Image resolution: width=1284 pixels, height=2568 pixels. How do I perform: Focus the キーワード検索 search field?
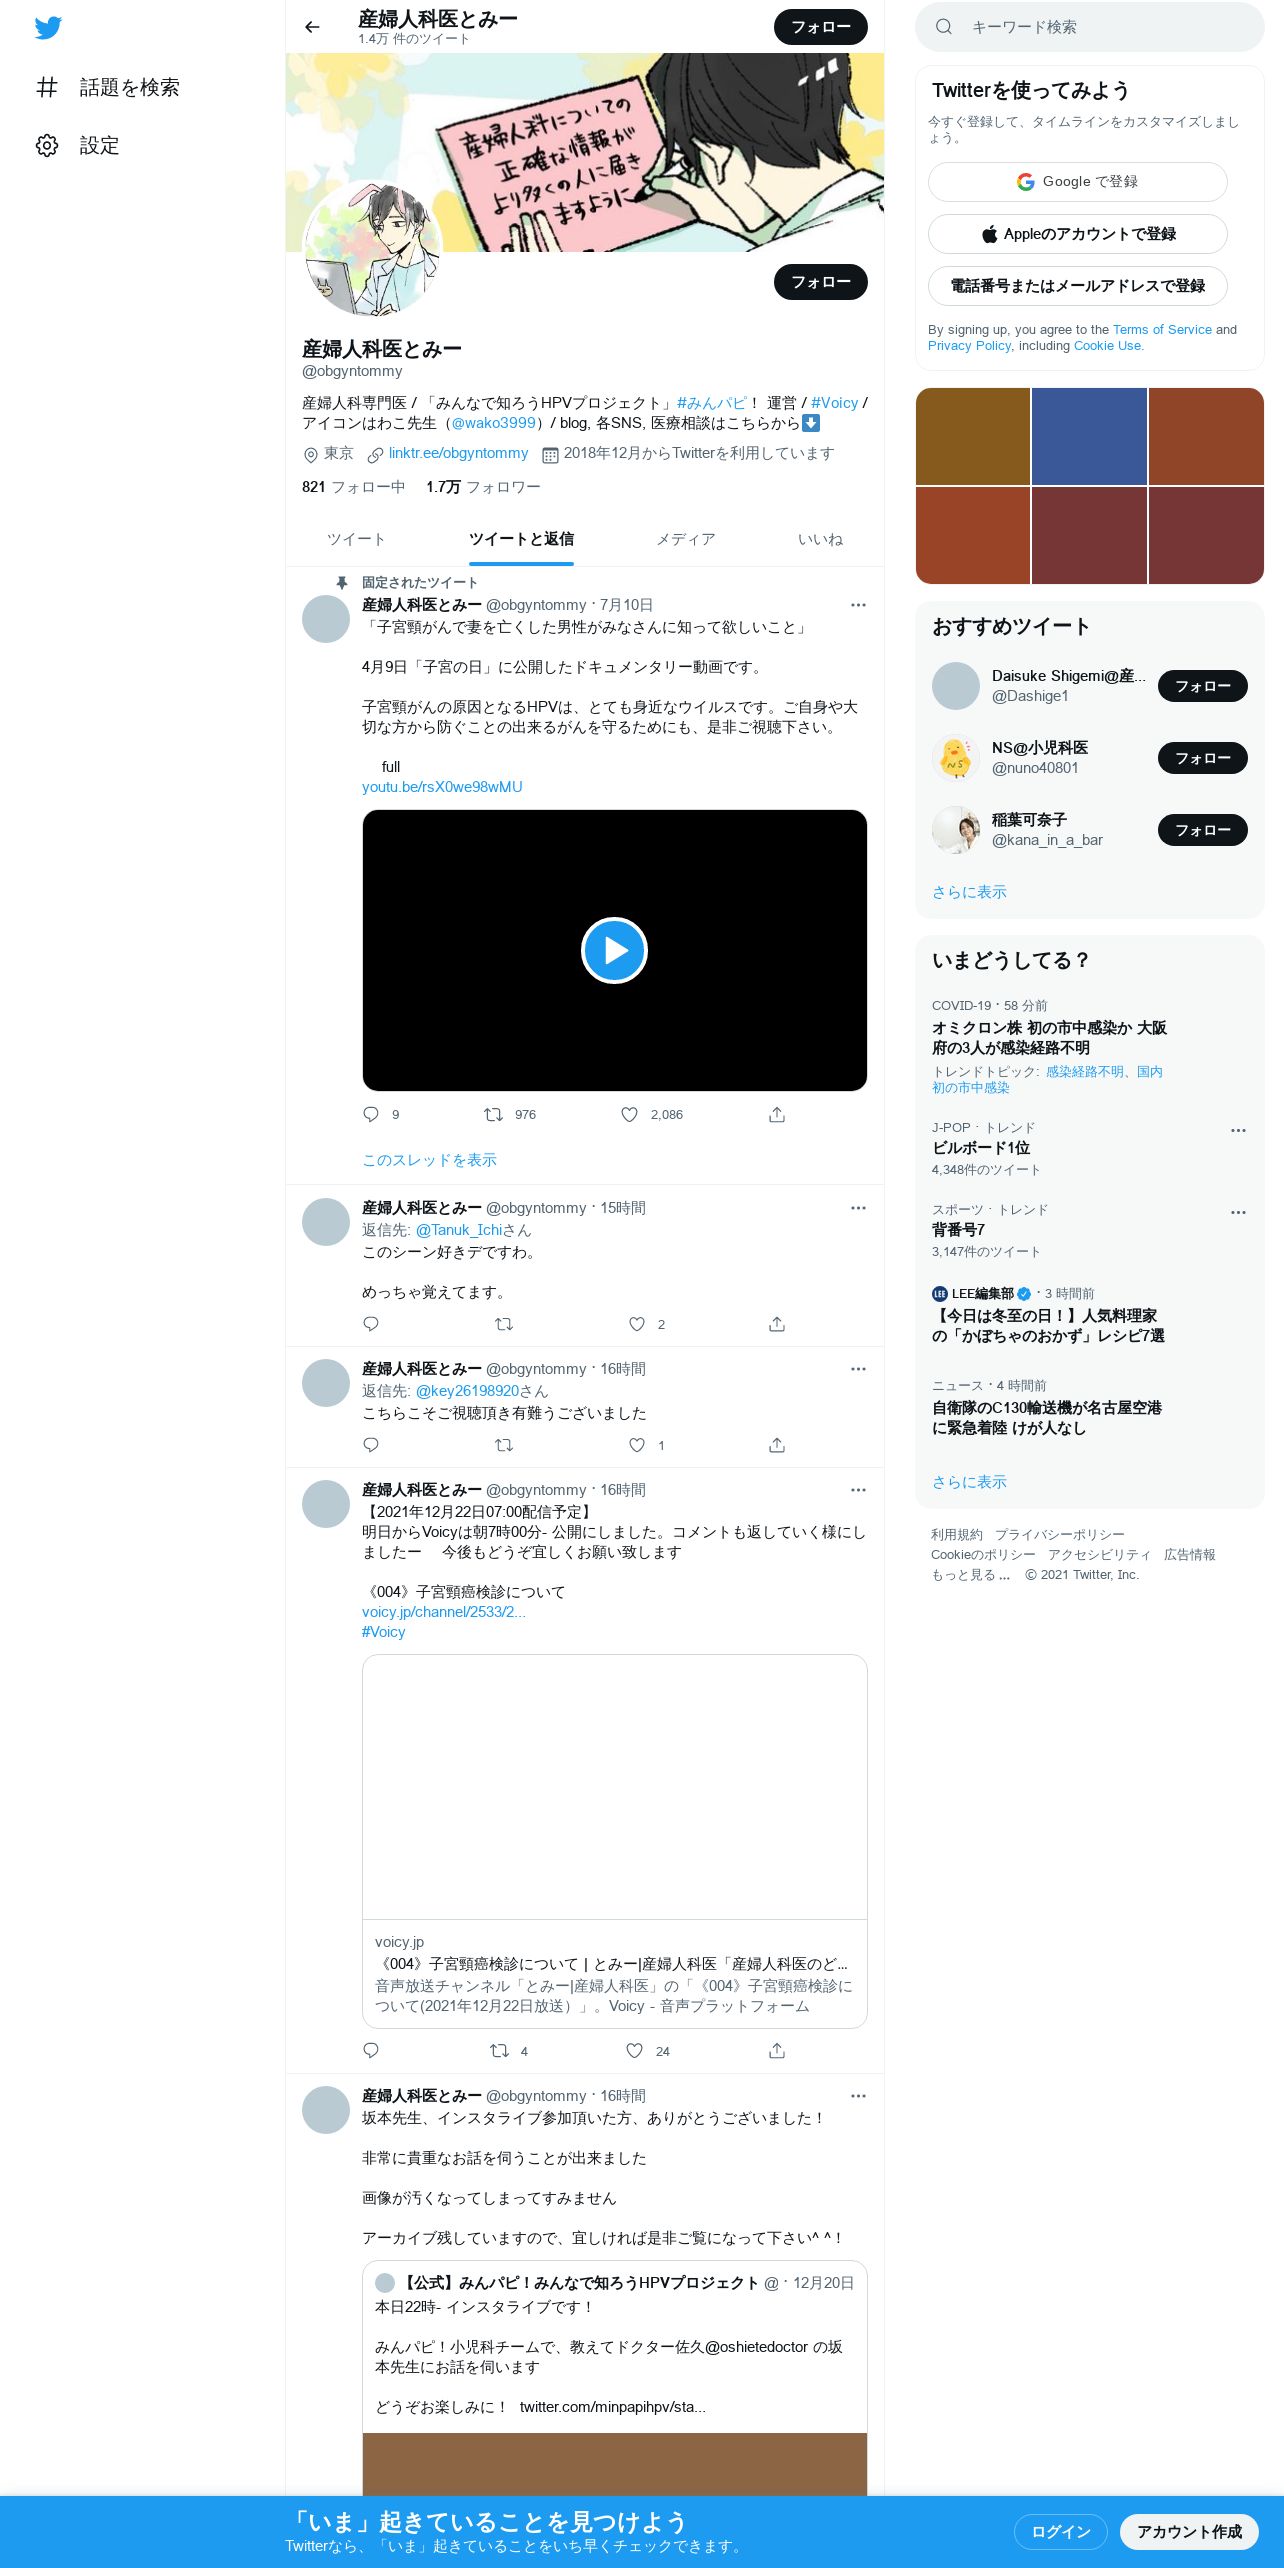pos(1089,27)
